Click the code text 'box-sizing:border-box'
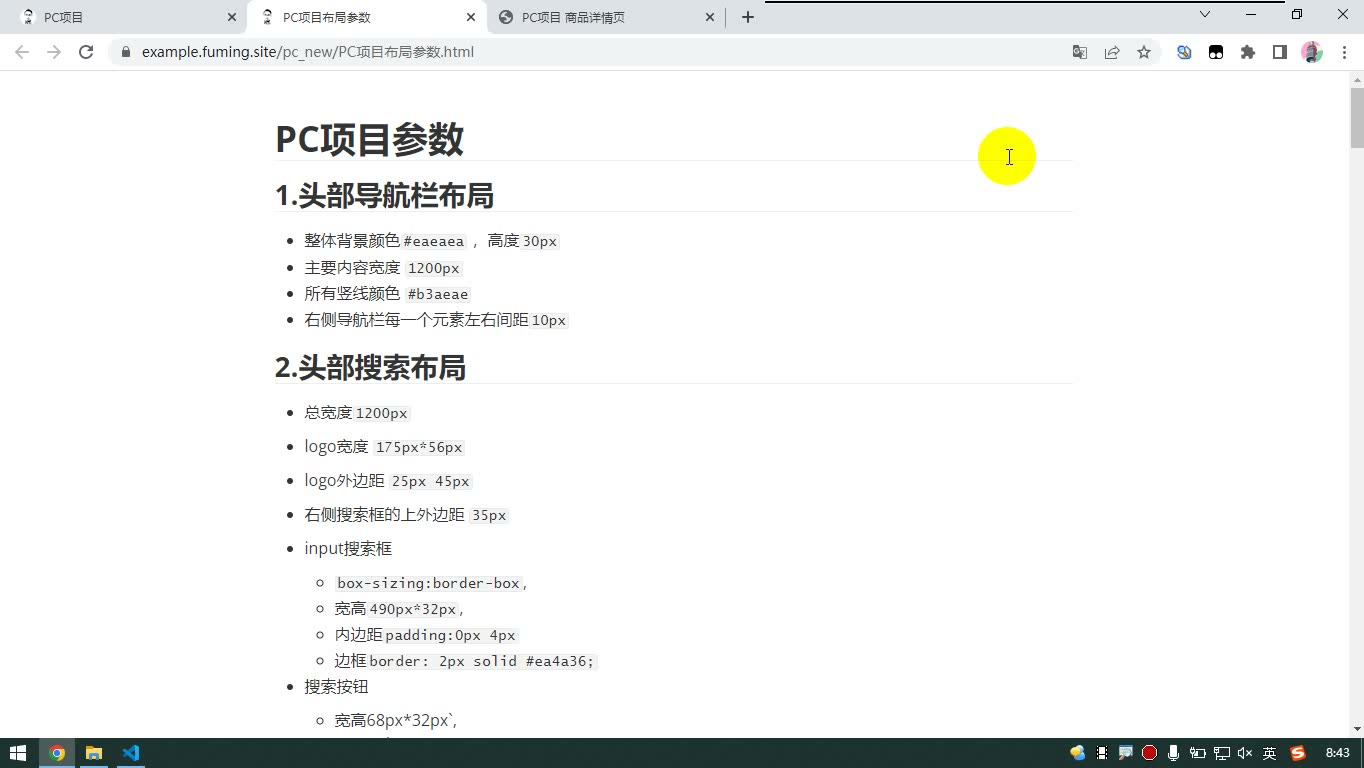The image size is (1364, 768). (428, 583)
